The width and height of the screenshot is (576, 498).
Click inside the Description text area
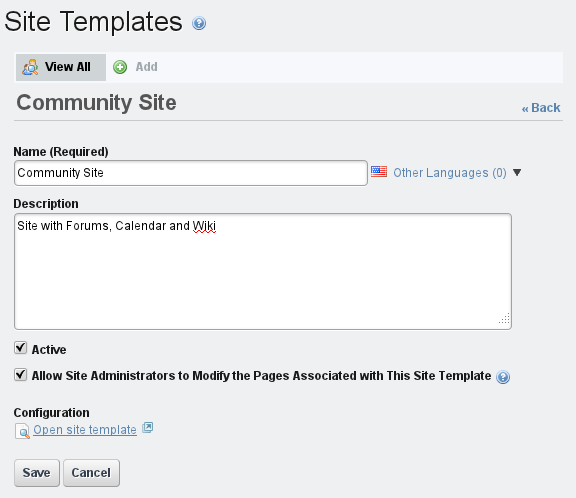[x=263, y=271]
